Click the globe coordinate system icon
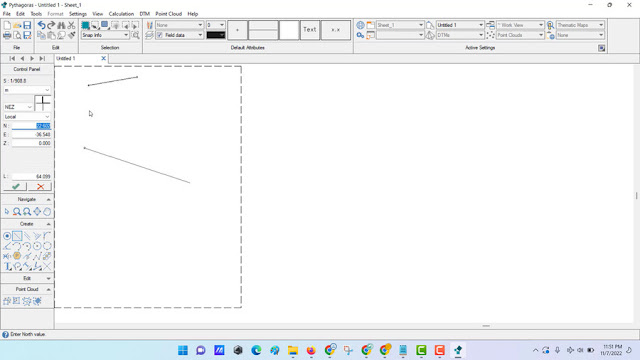640x360 pixels. (x=360, y=25)
